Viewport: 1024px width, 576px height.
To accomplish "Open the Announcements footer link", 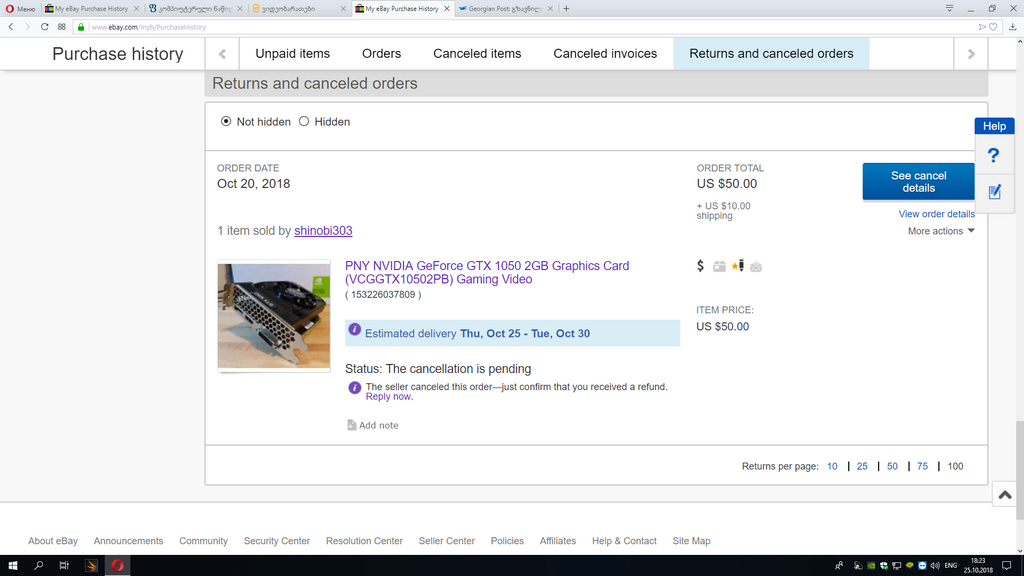I will point(128,541).
